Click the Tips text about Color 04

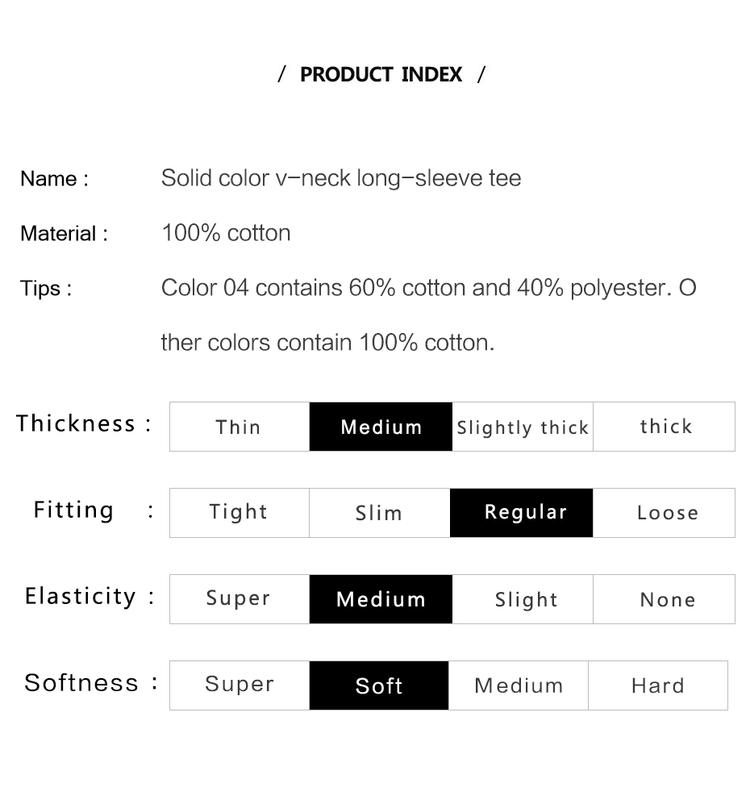[x=429, y=315]
